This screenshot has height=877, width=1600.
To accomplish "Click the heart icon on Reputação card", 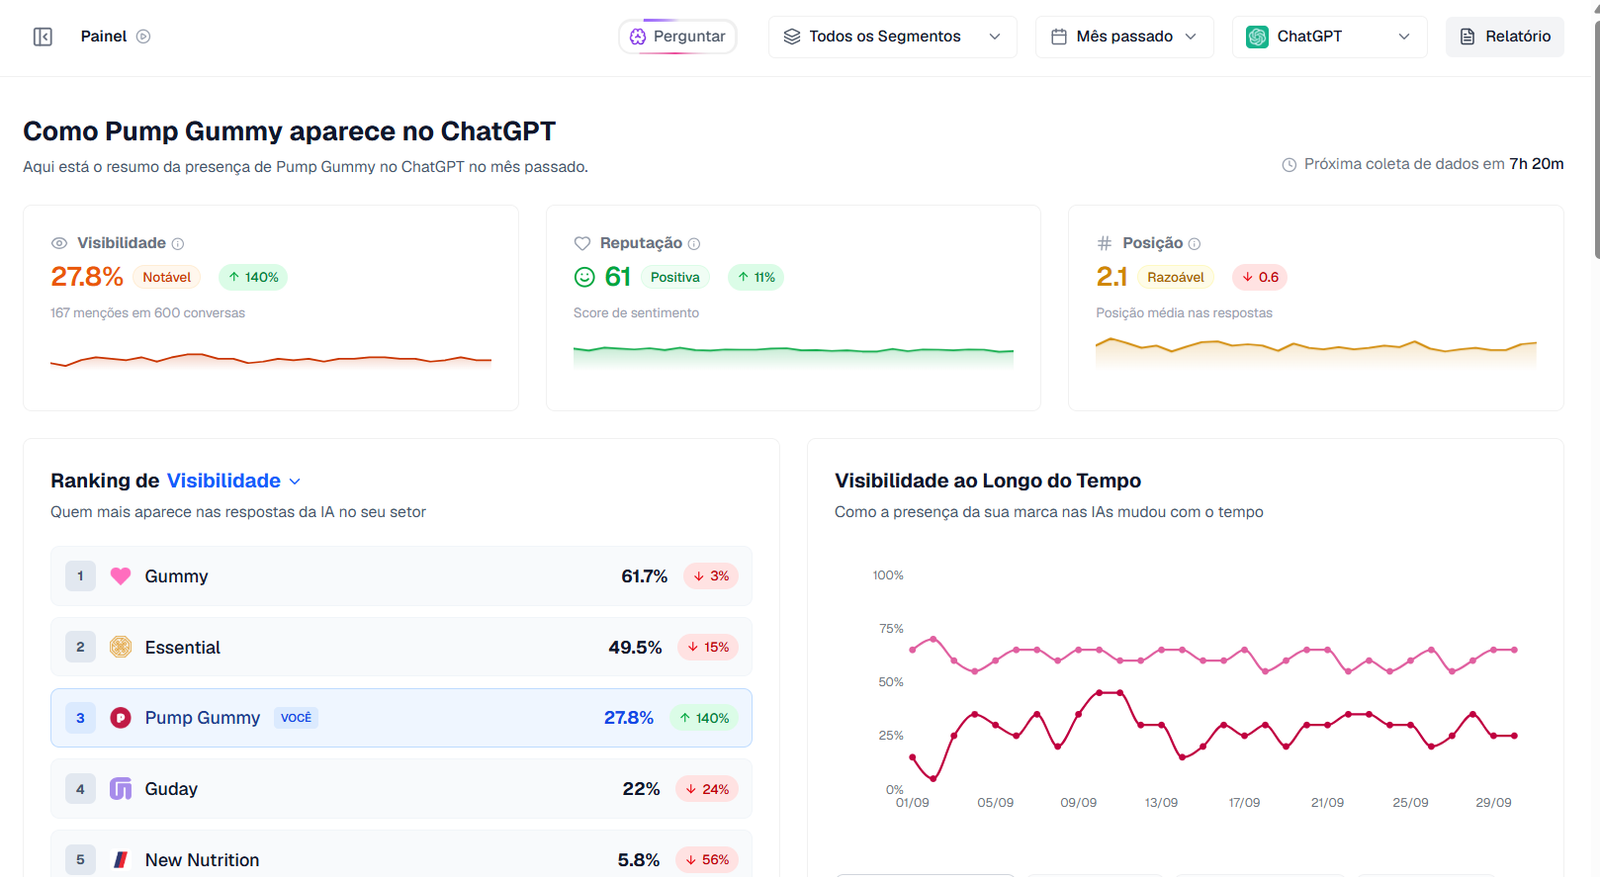I will coord(582,243).
